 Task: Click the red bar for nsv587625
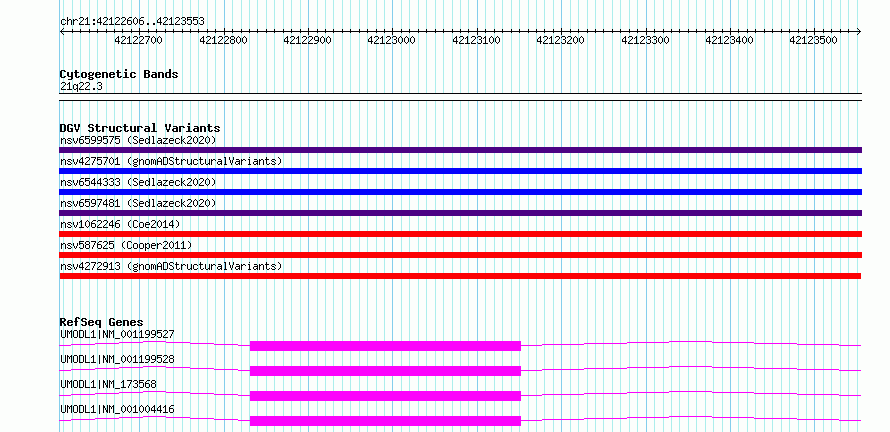click(460, 255)
